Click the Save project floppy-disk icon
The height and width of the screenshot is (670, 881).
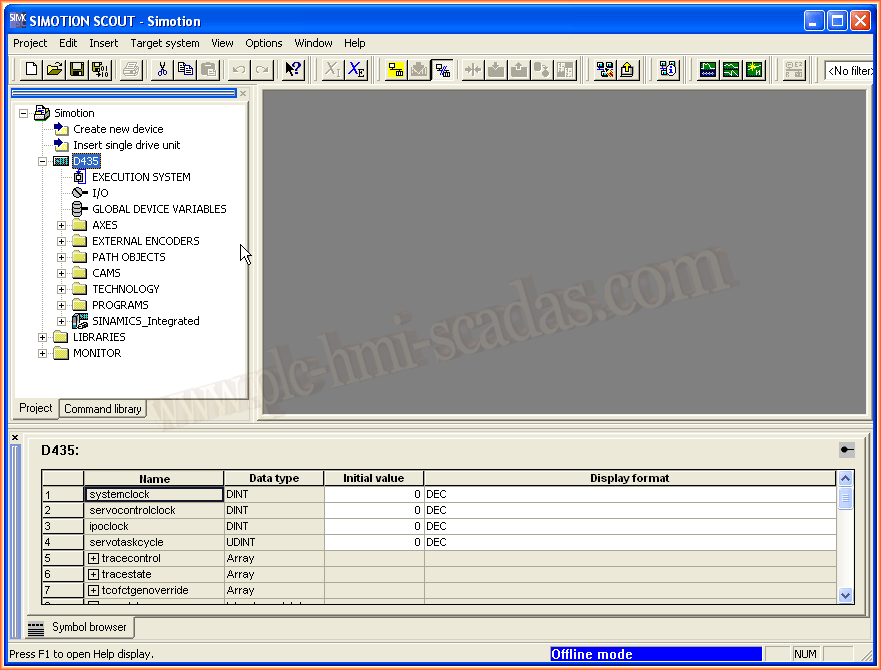coord(76,70)
